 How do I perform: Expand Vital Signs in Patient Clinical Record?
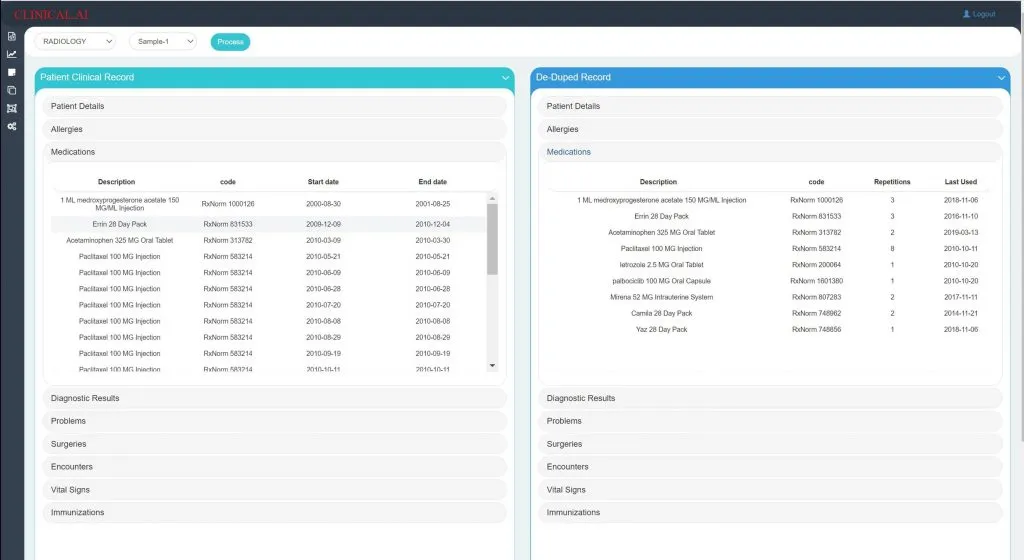click(274, 490)
